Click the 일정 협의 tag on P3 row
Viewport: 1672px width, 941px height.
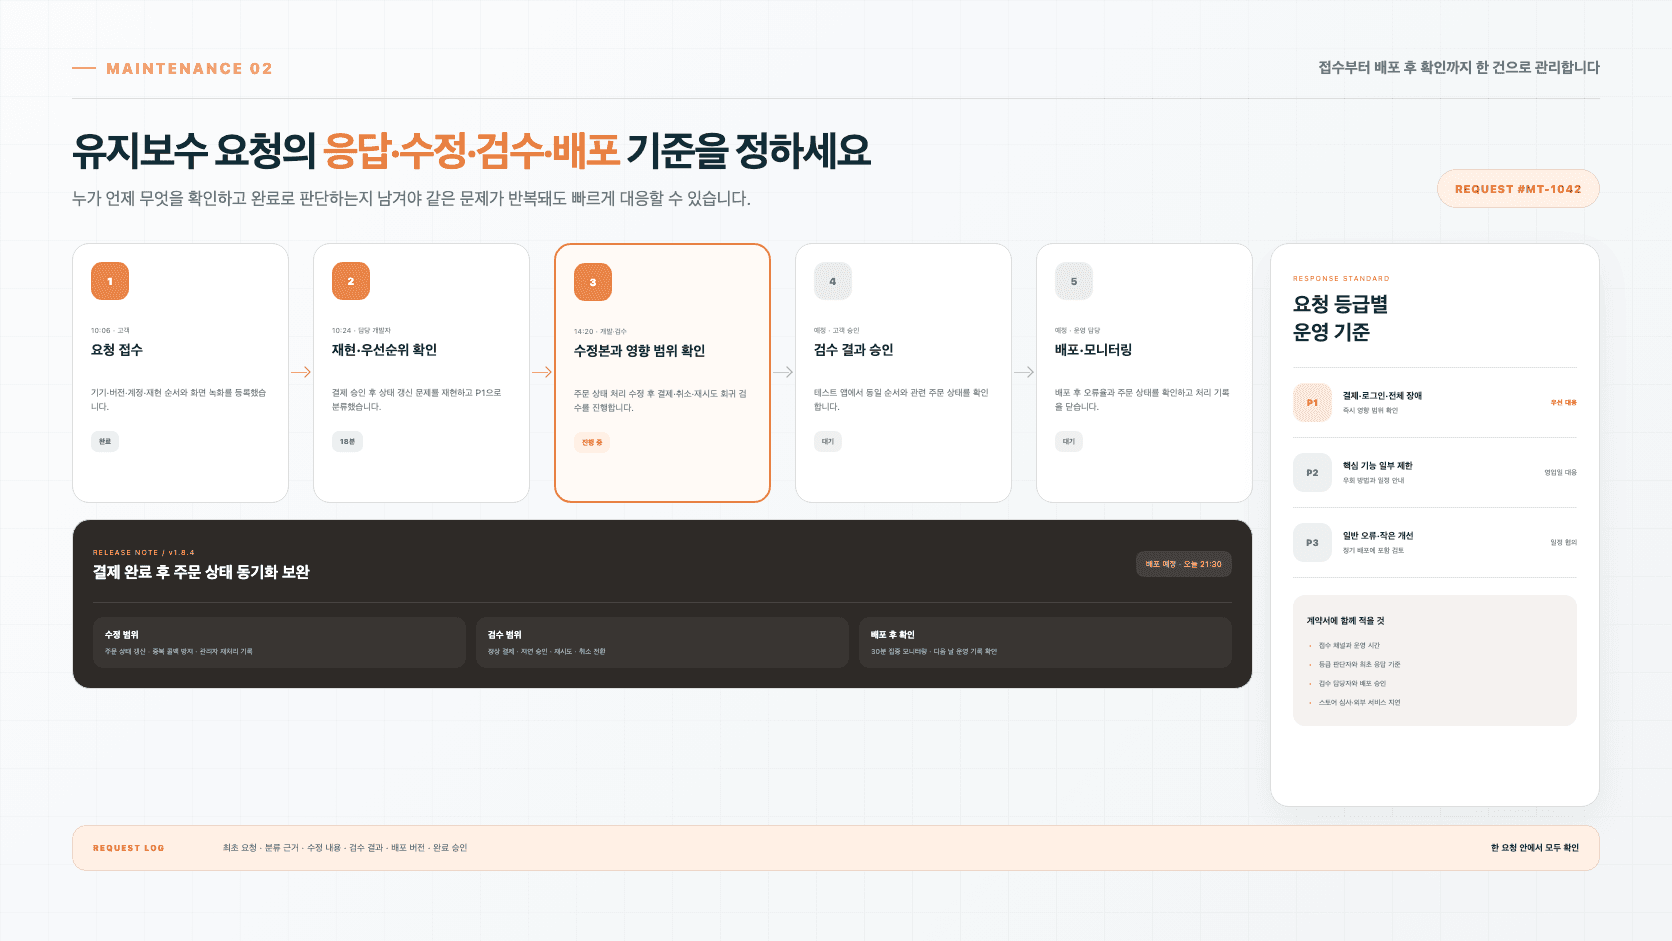tap(1563, 543)
